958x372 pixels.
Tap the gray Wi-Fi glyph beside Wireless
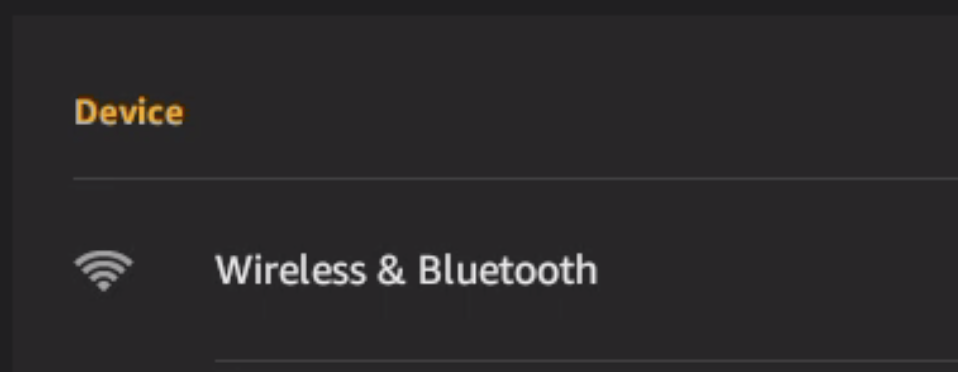(x=103, y=270)
